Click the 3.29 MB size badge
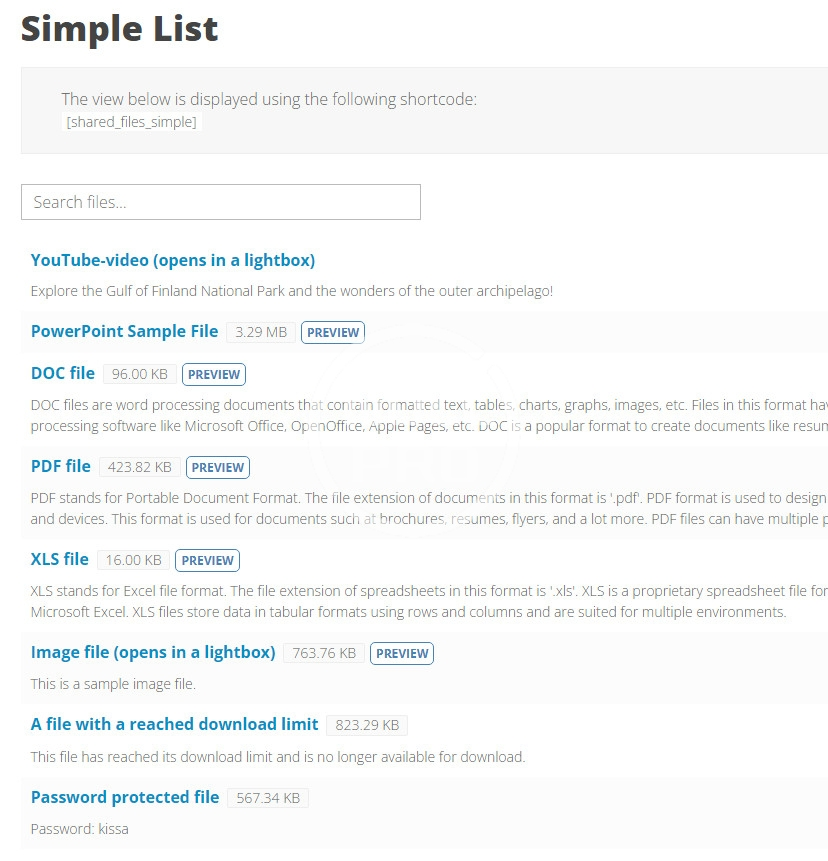 [x=261, y=332]
